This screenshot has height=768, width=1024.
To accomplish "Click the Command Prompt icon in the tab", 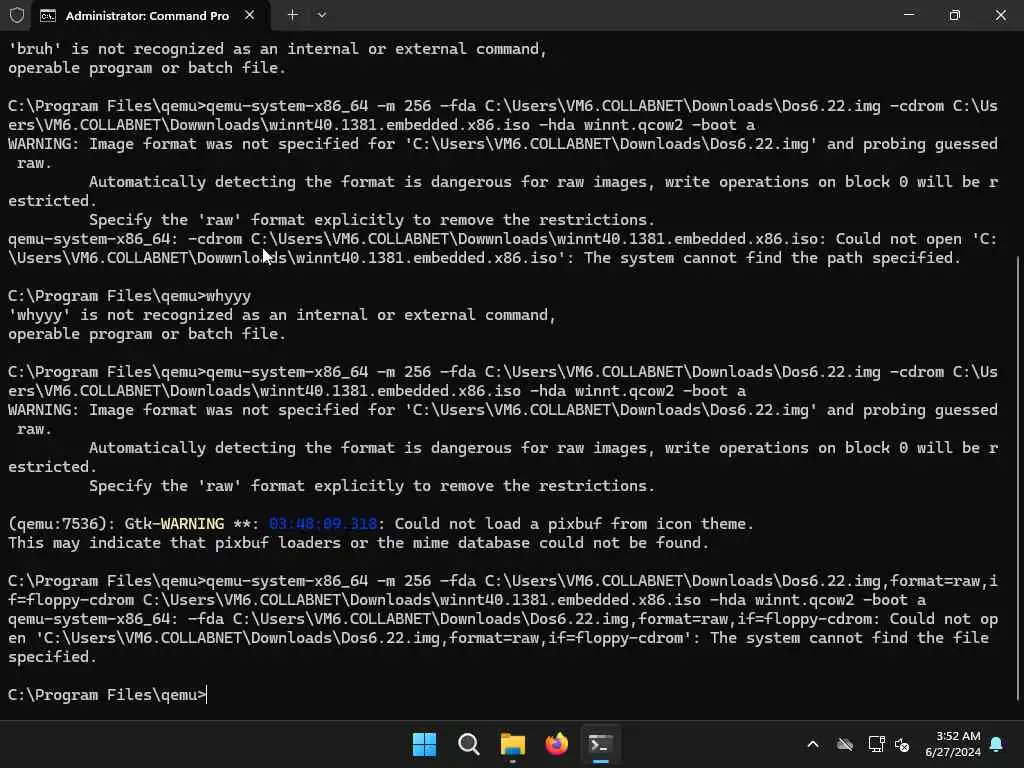I will pos(48,16).
